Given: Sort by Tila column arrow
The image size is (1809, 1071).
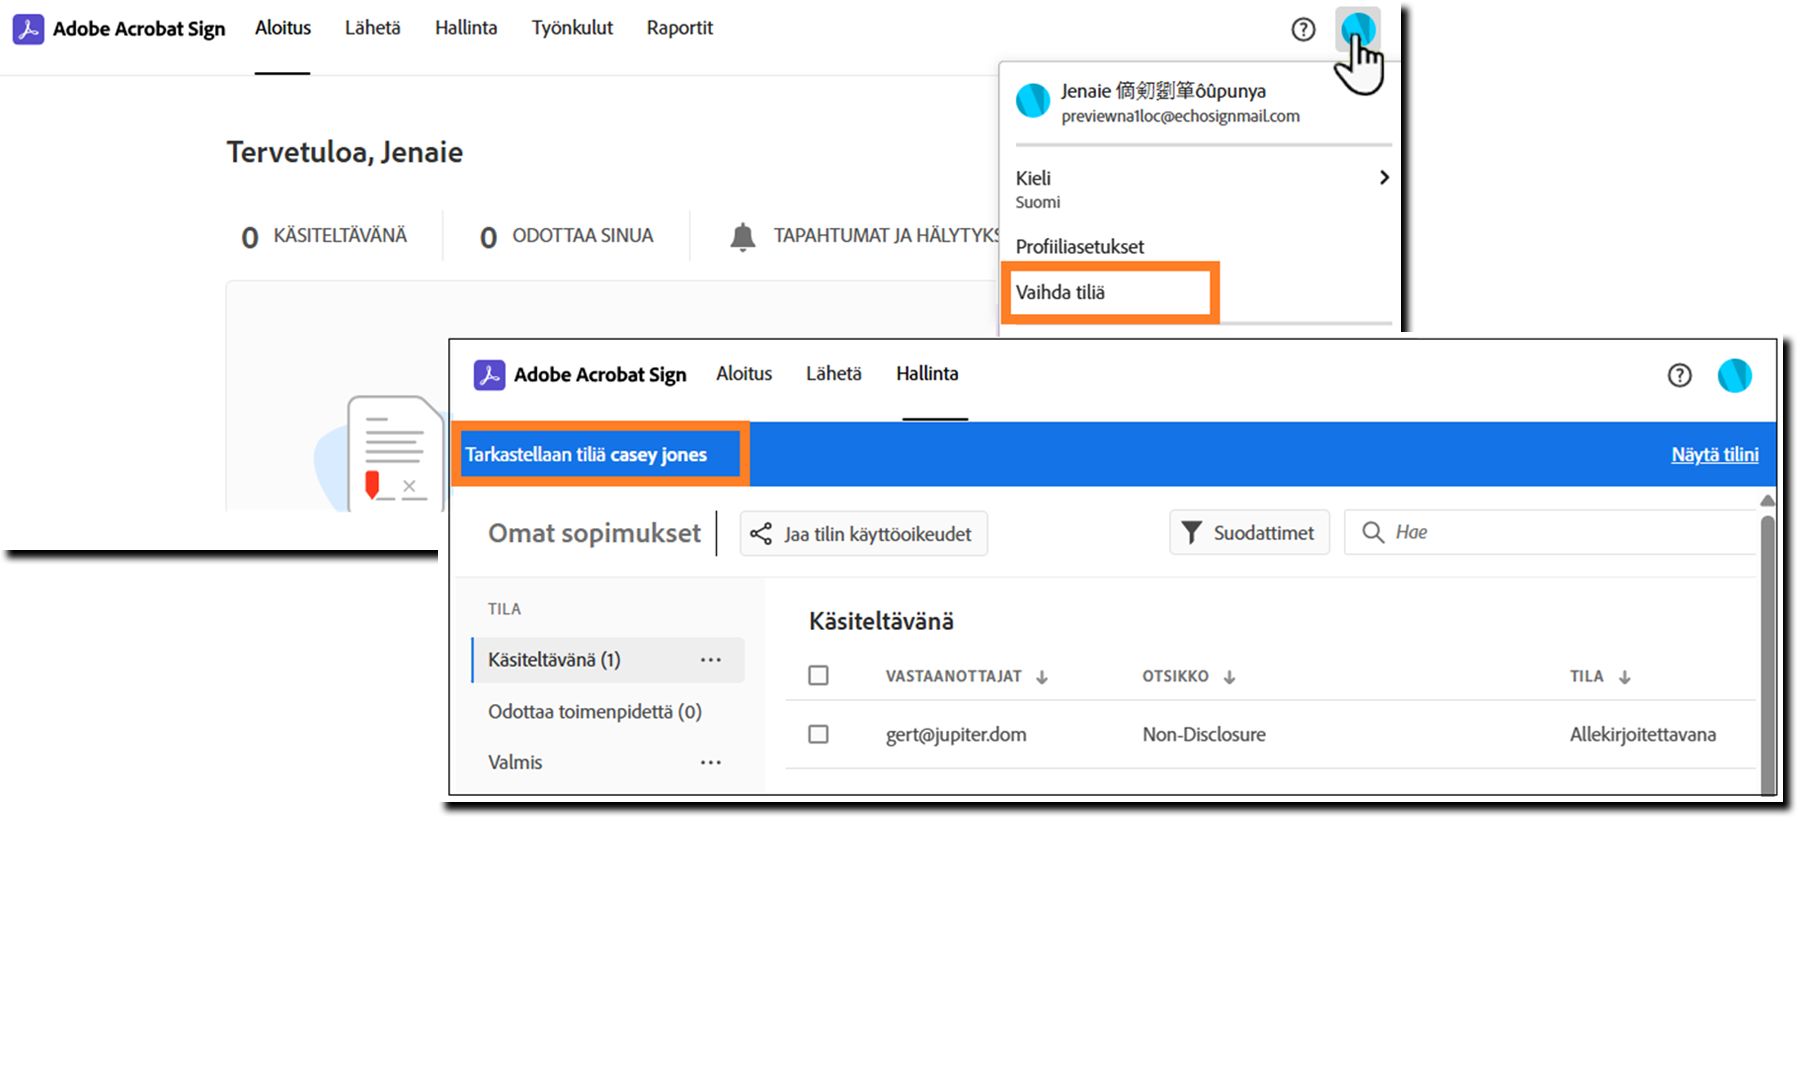Looking at the screenshot, I should (x=1624, y=677).
